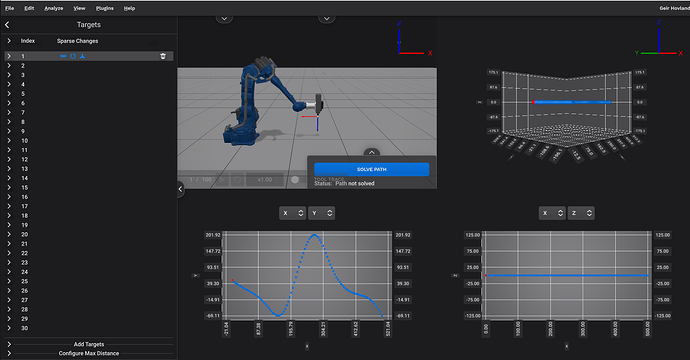Click the SOLVE PATH button
Screen dimensions: 690x360
[372, 169]
